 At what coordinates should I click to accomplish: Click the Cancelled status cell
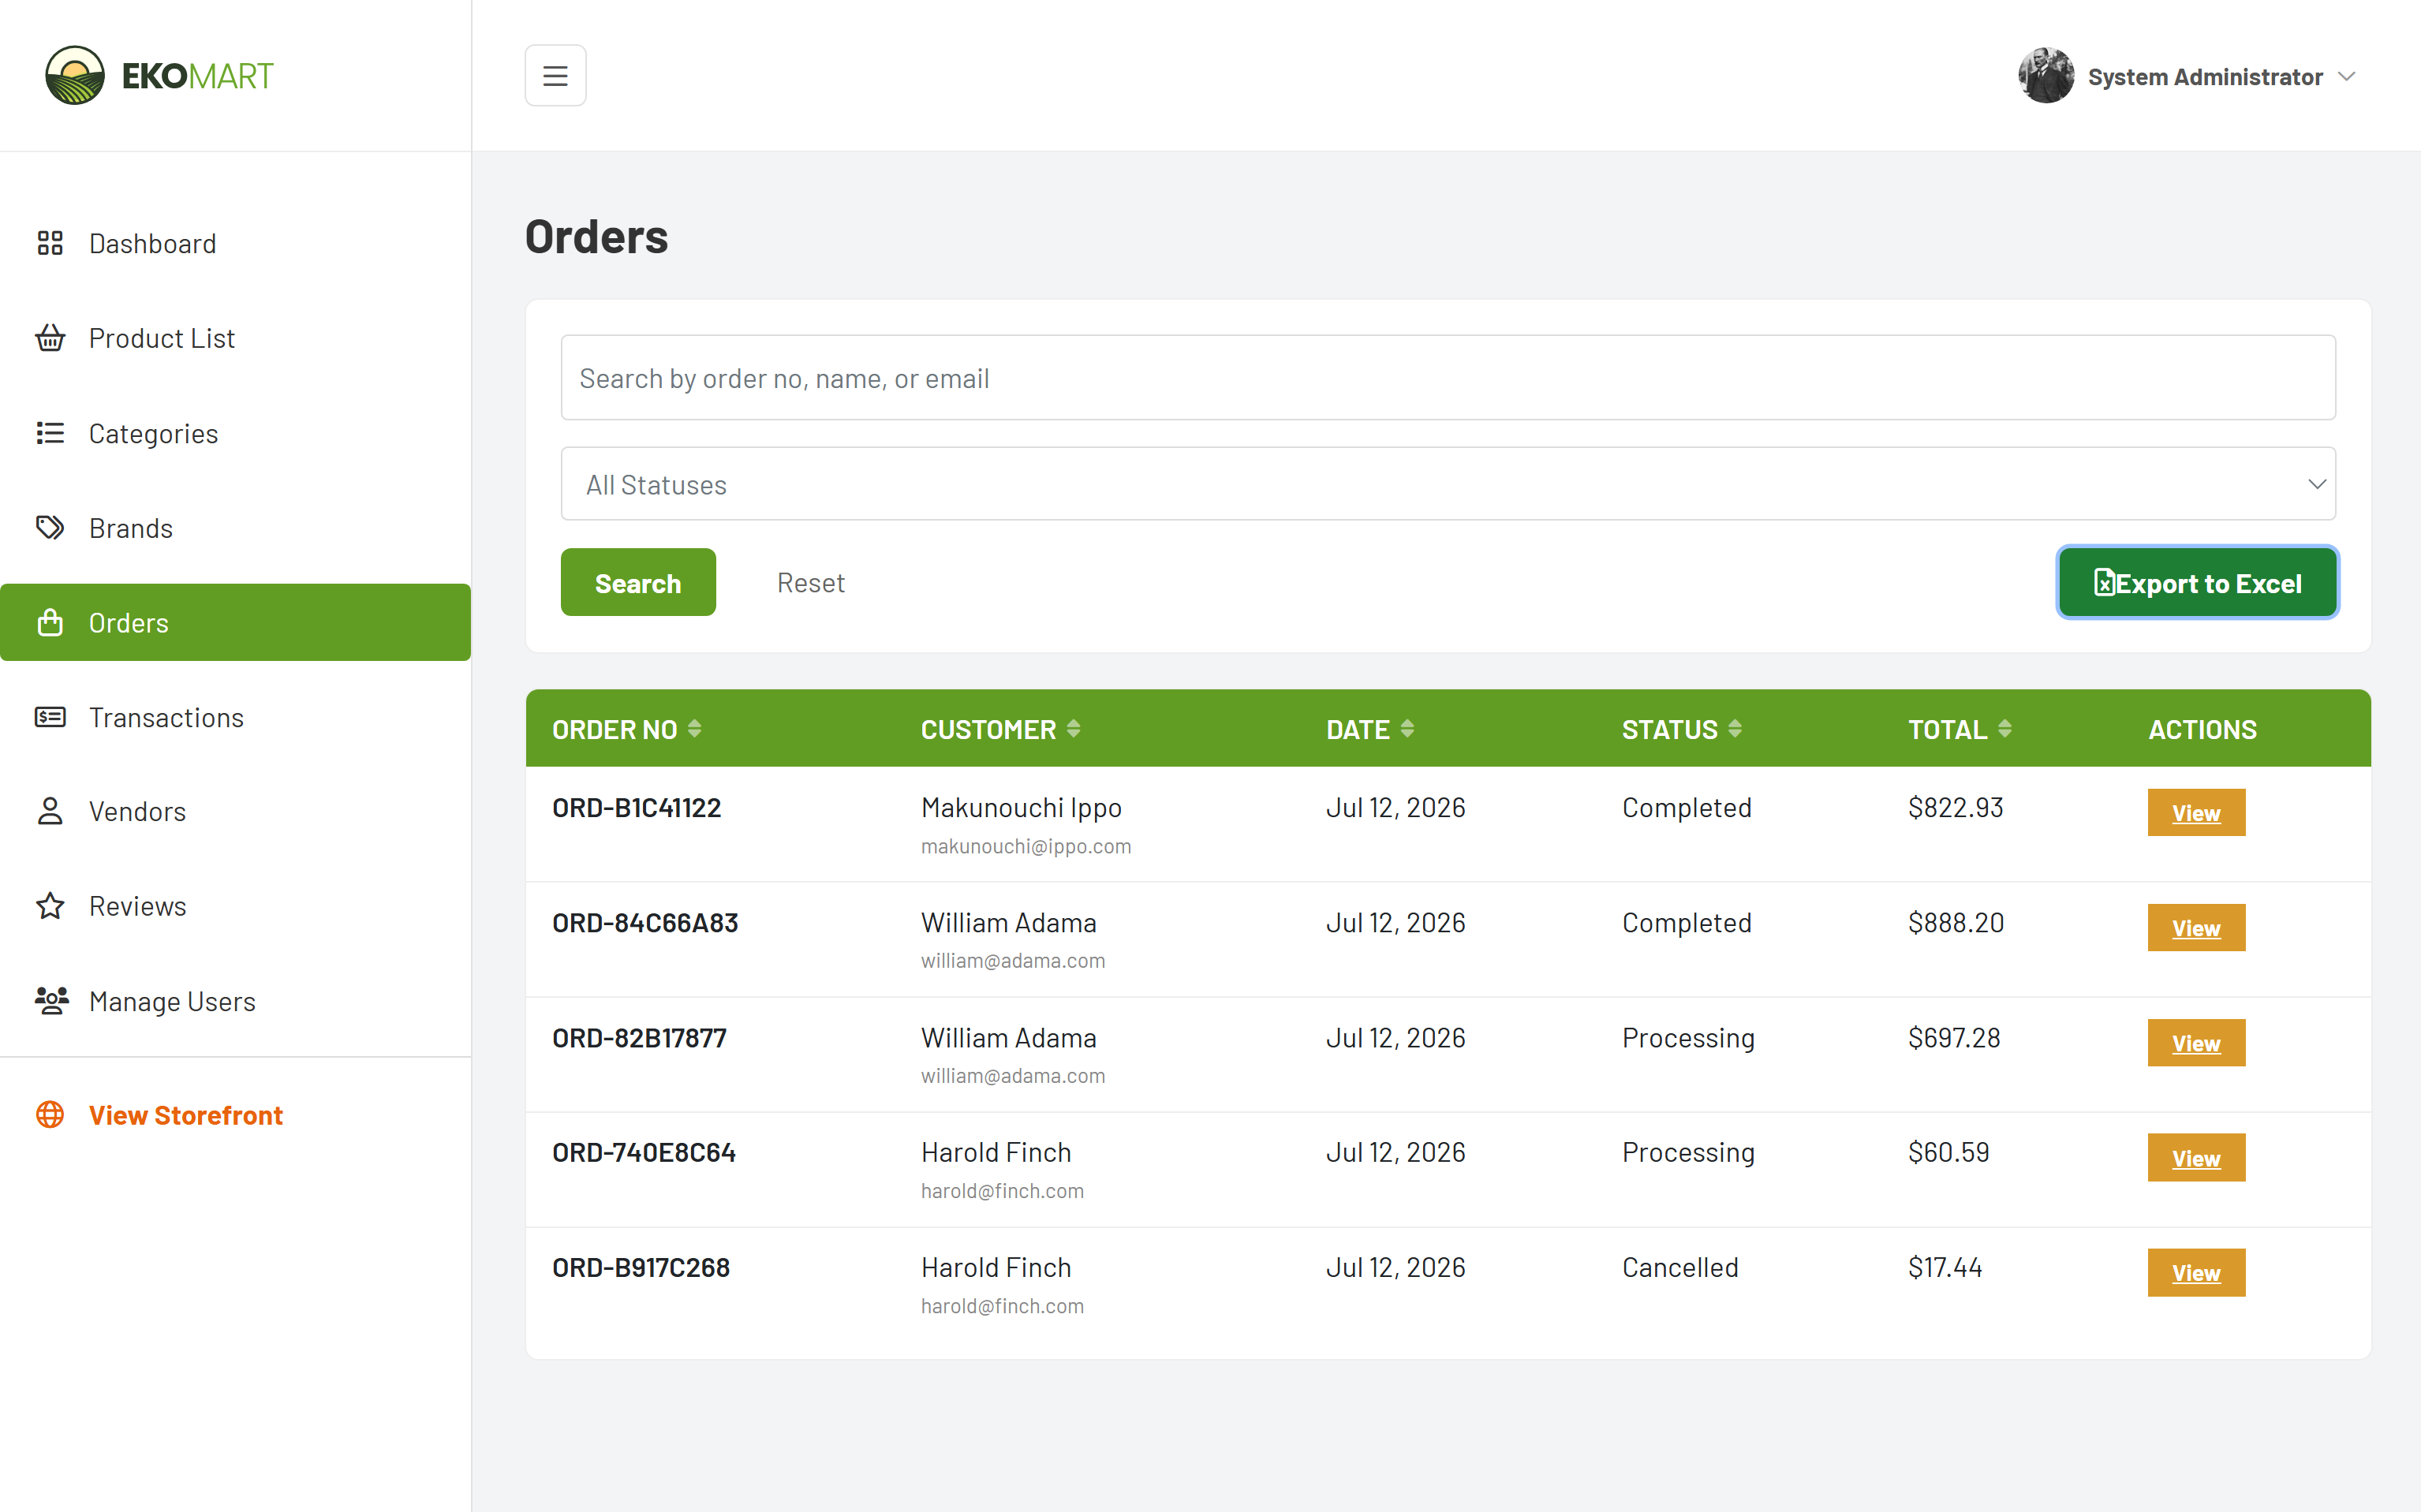tap(1680, 1268)
